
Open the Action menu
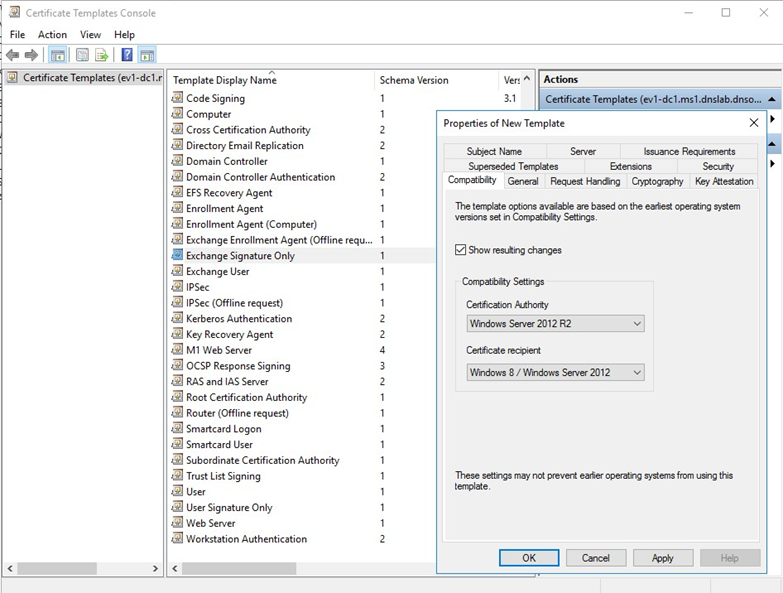click(x=52, y=34)
